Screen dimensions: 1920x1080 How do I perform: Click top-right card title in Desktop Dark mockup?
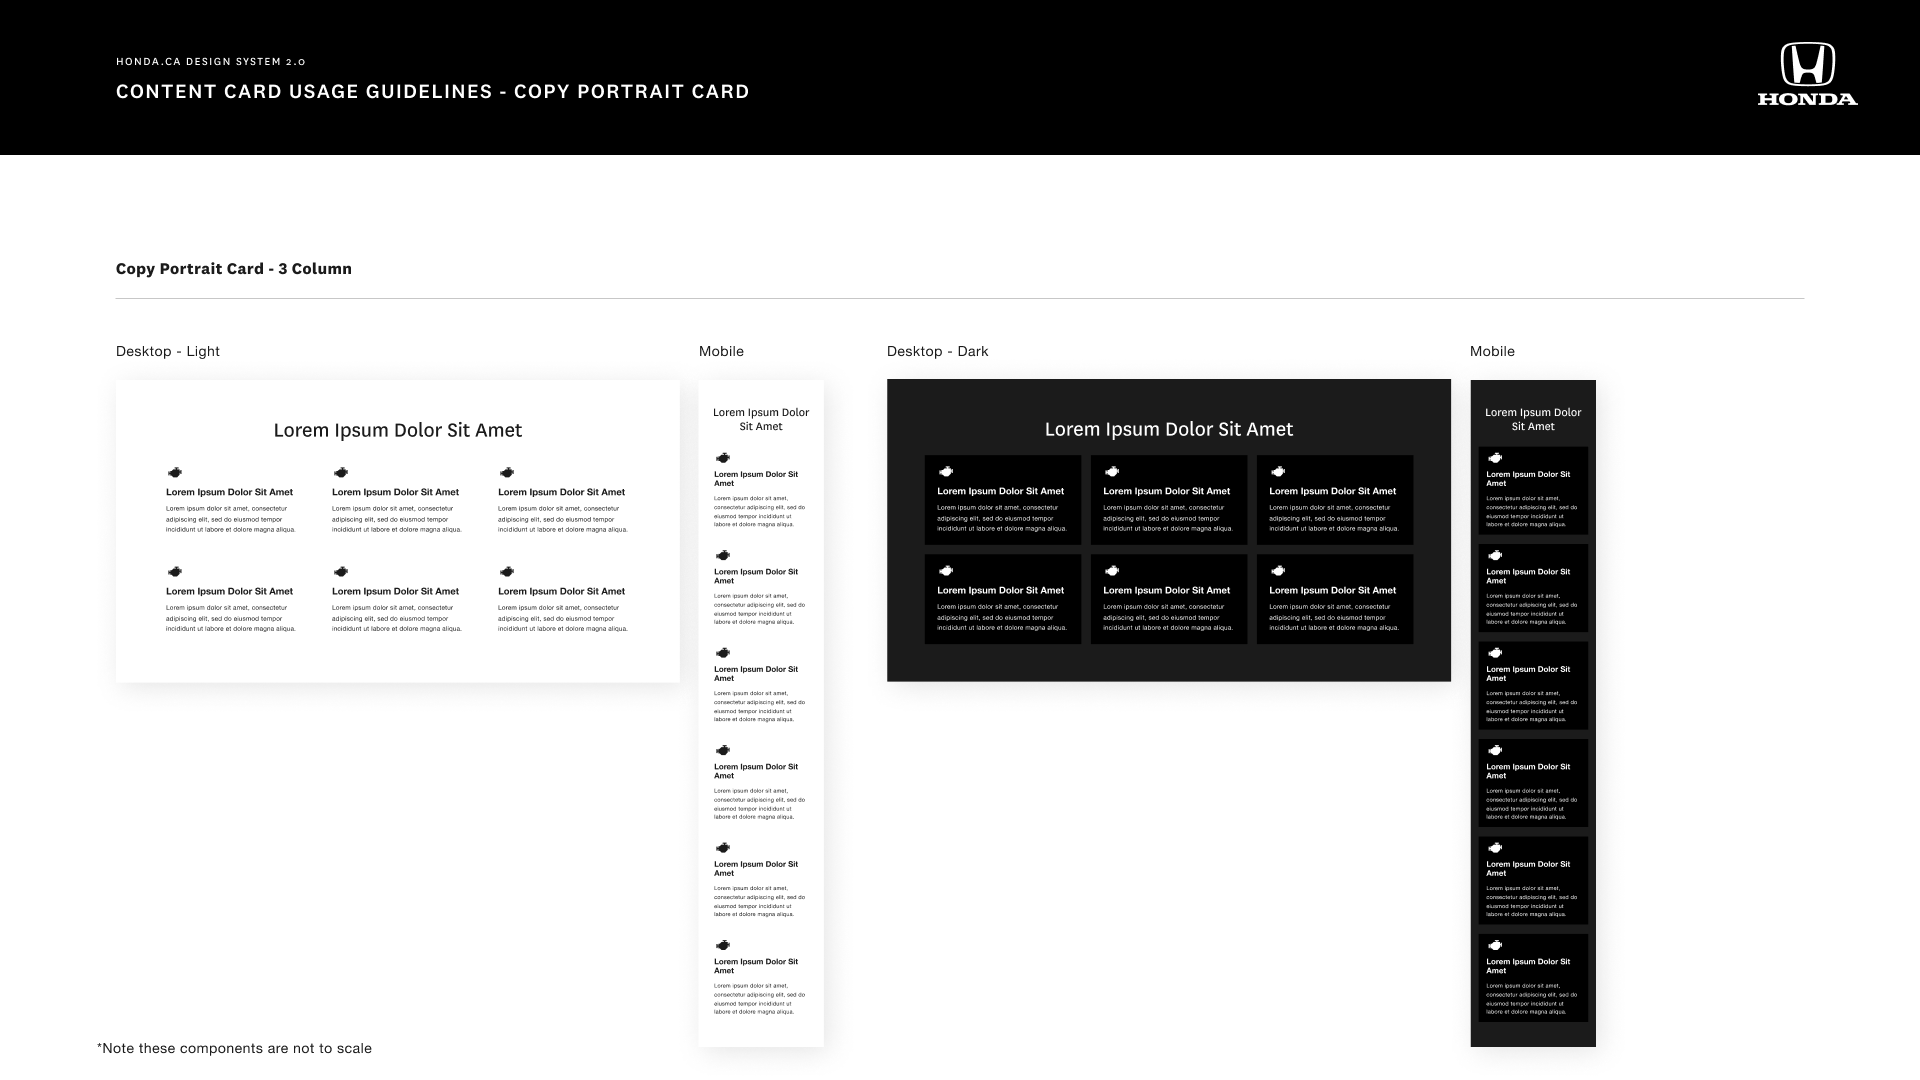(x=1332, y=491)
